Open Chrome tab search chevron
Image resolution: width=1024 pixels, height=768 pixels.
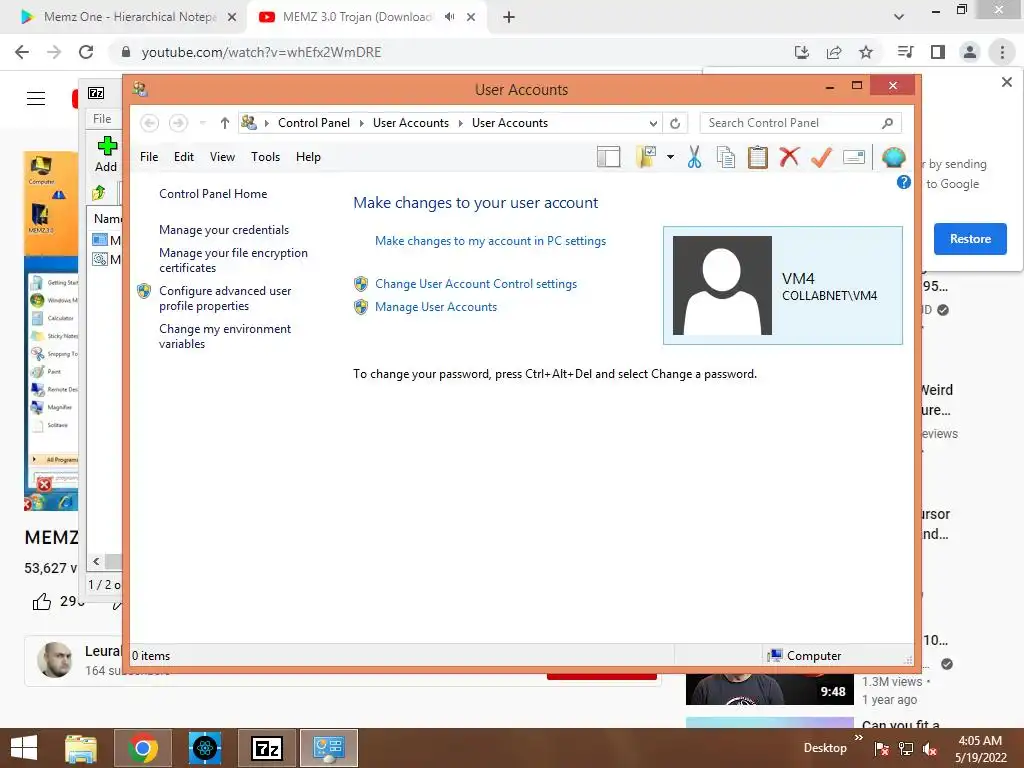click(x=899, y=17)
